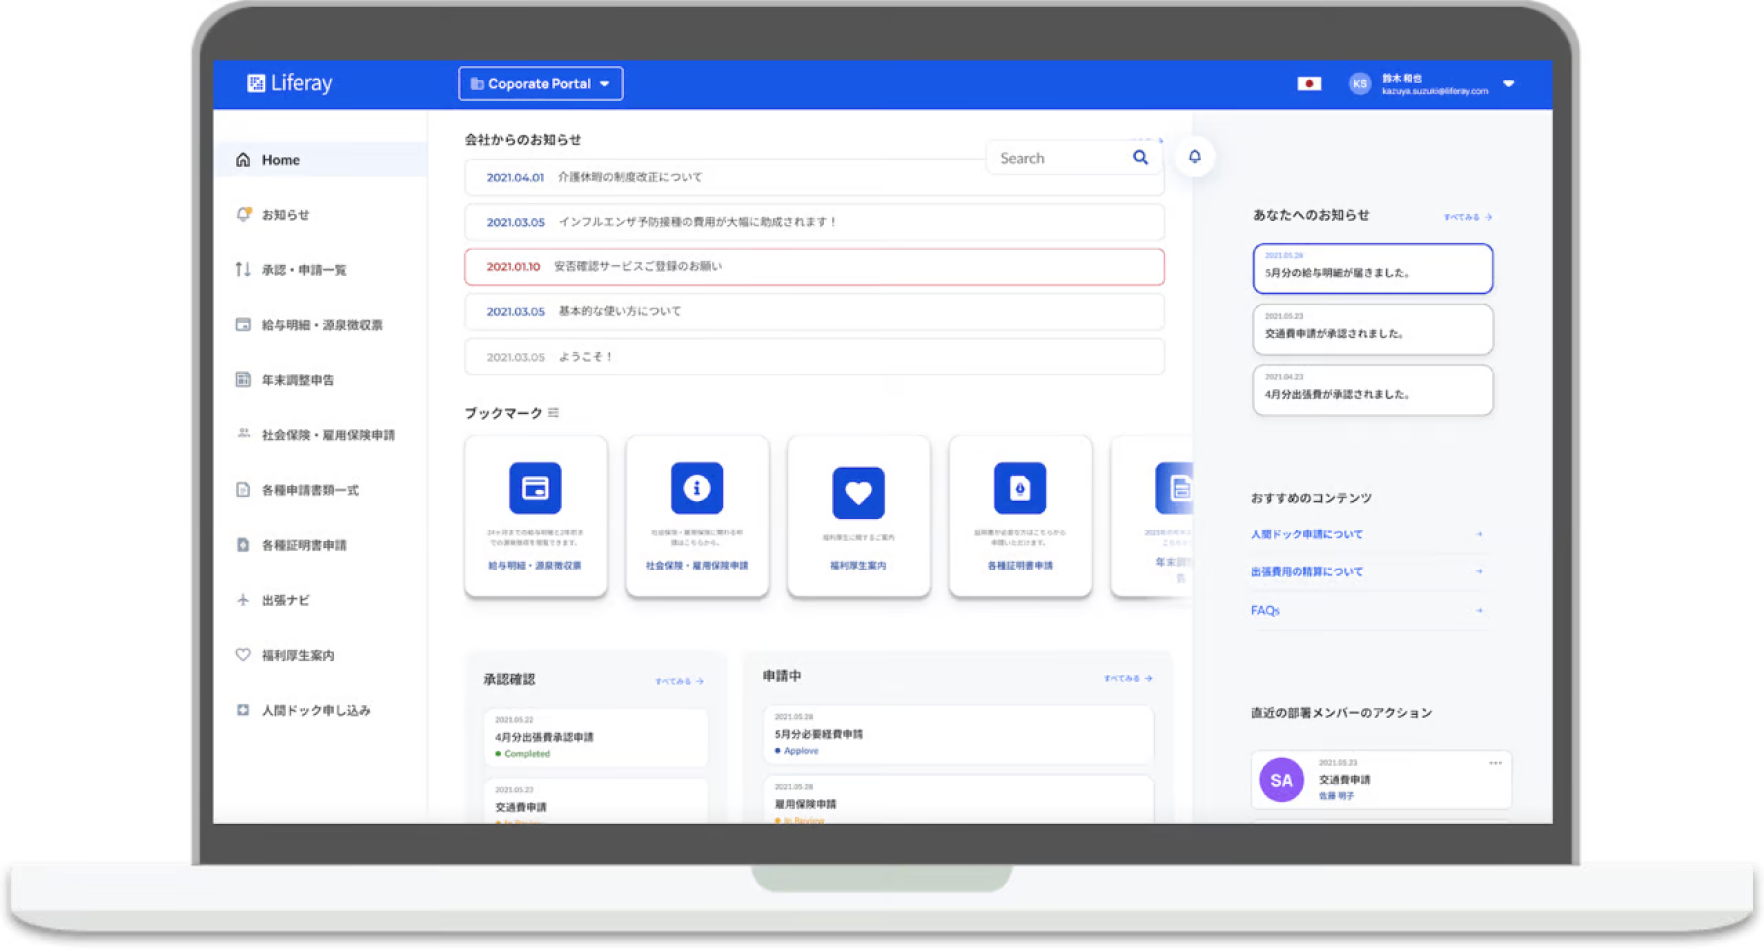Open the Corporate Portal dropdown
Screen dimensions: 1764x951
(x=540, y=83)
